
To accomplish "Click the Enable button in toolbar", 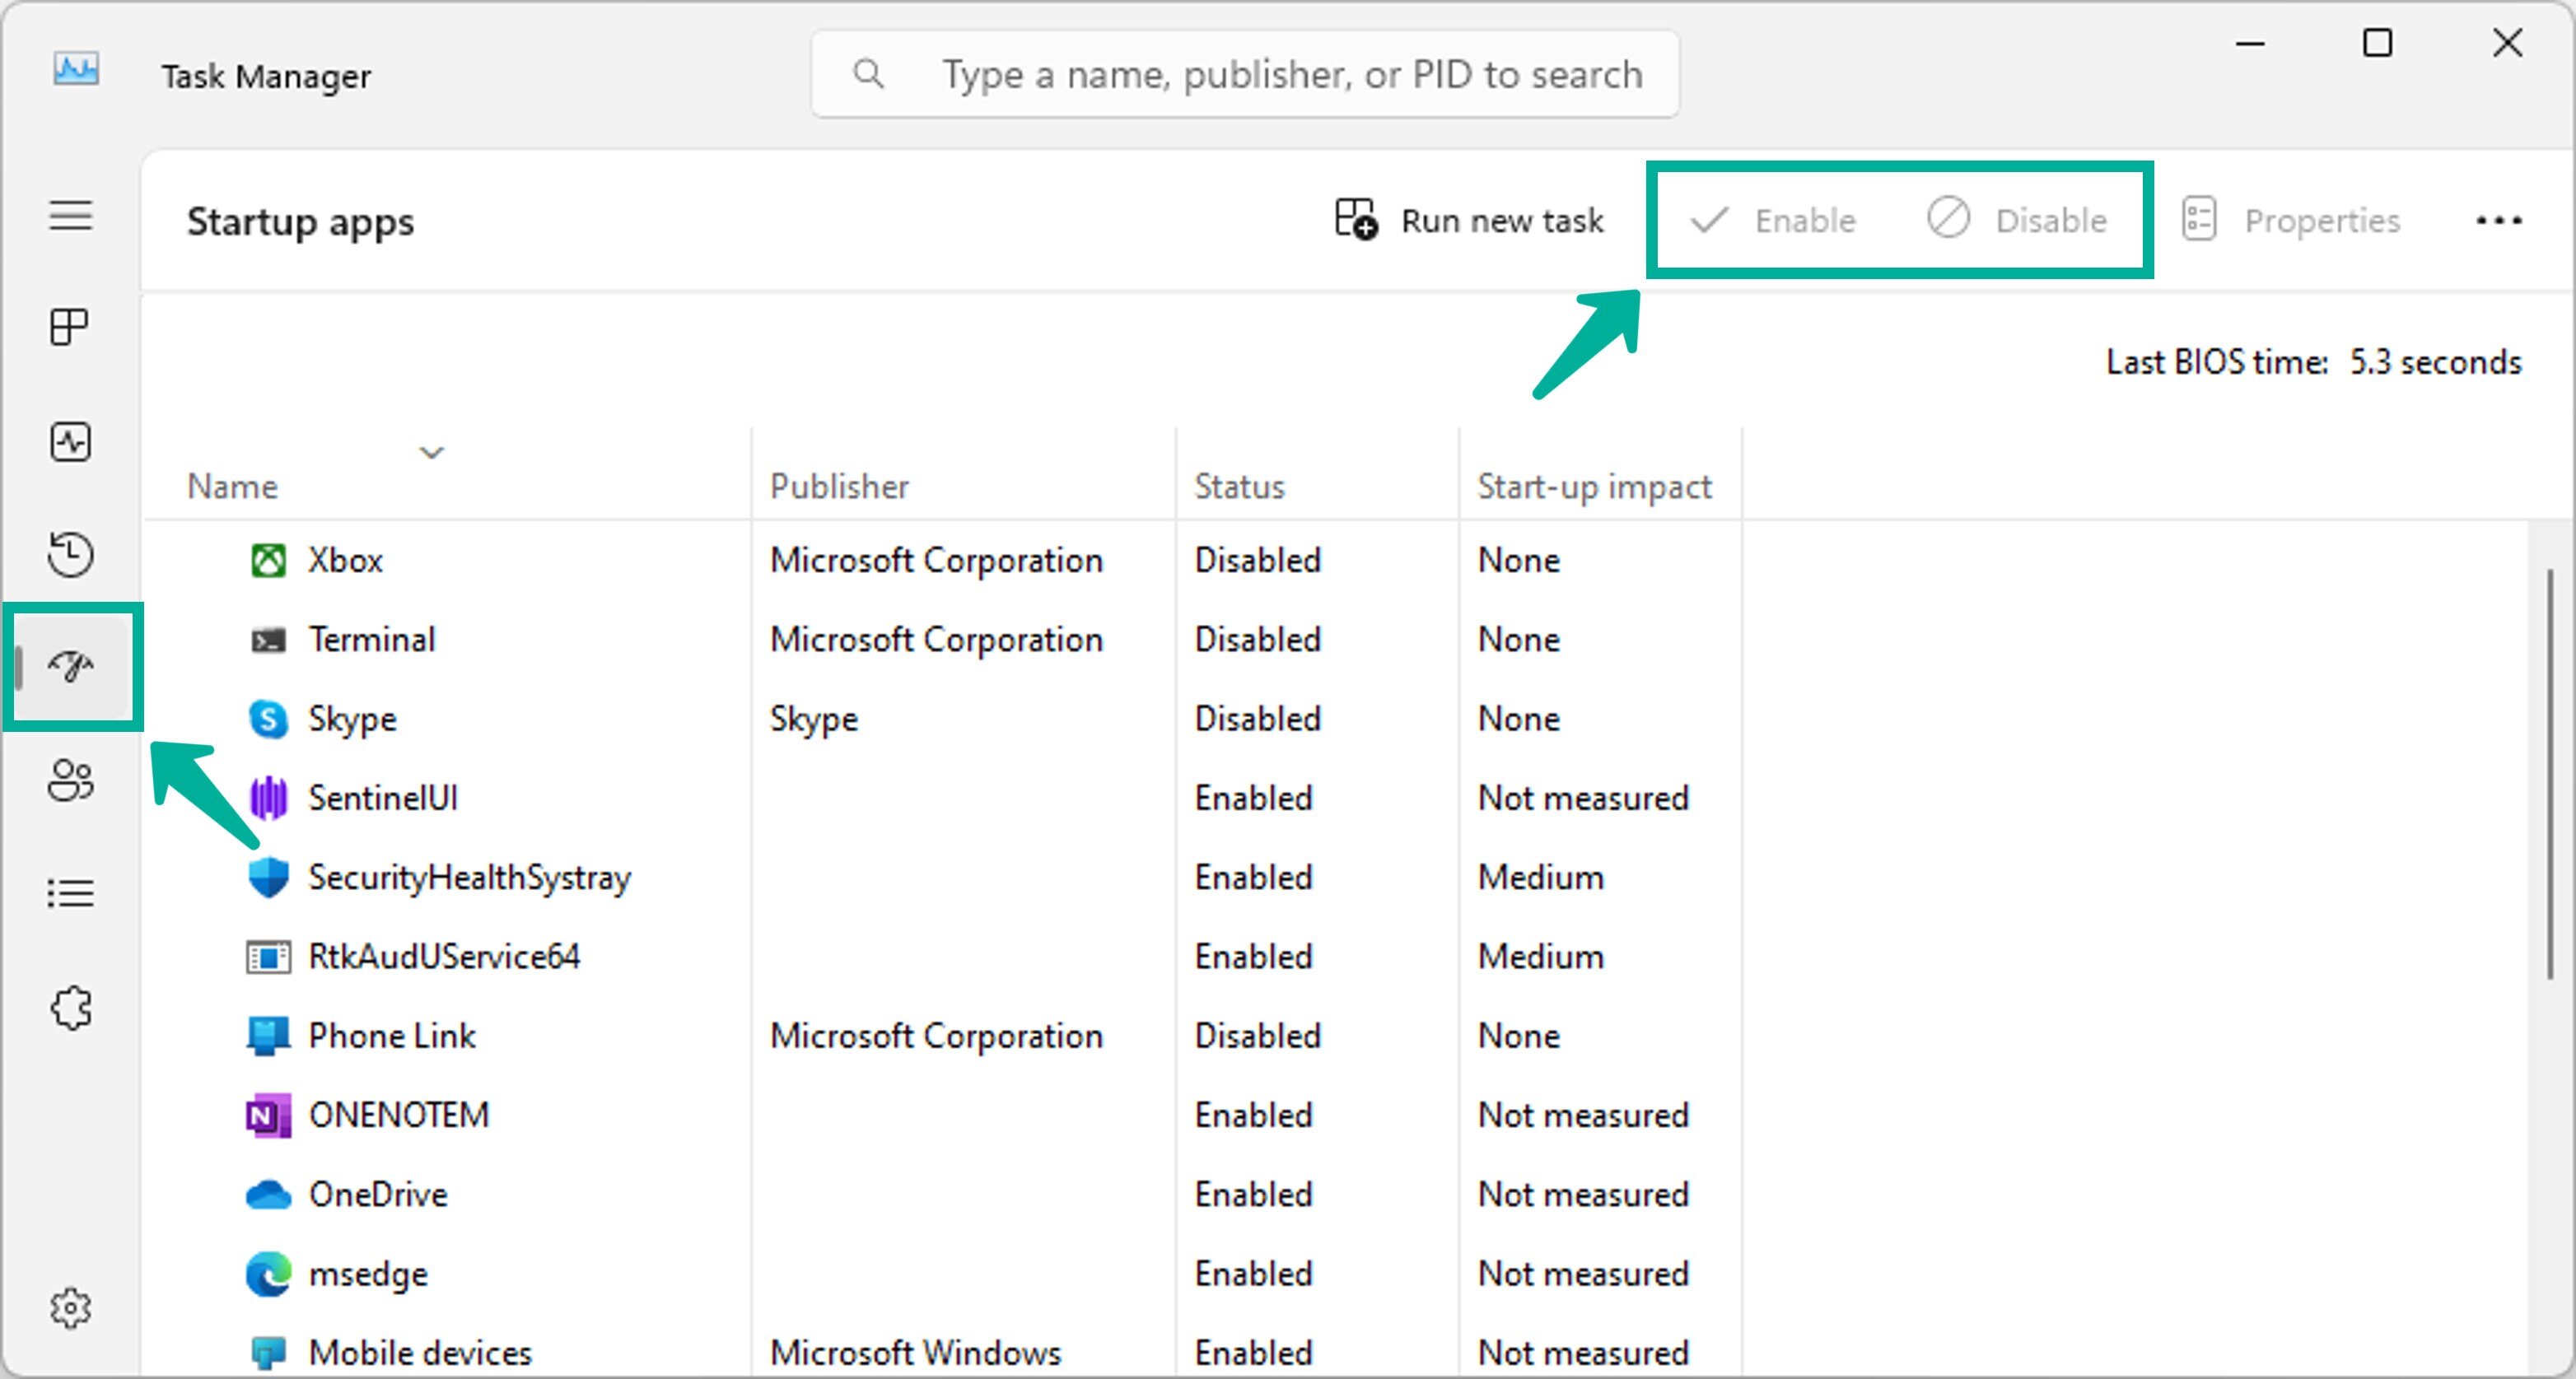I will tap(1773, 220).
